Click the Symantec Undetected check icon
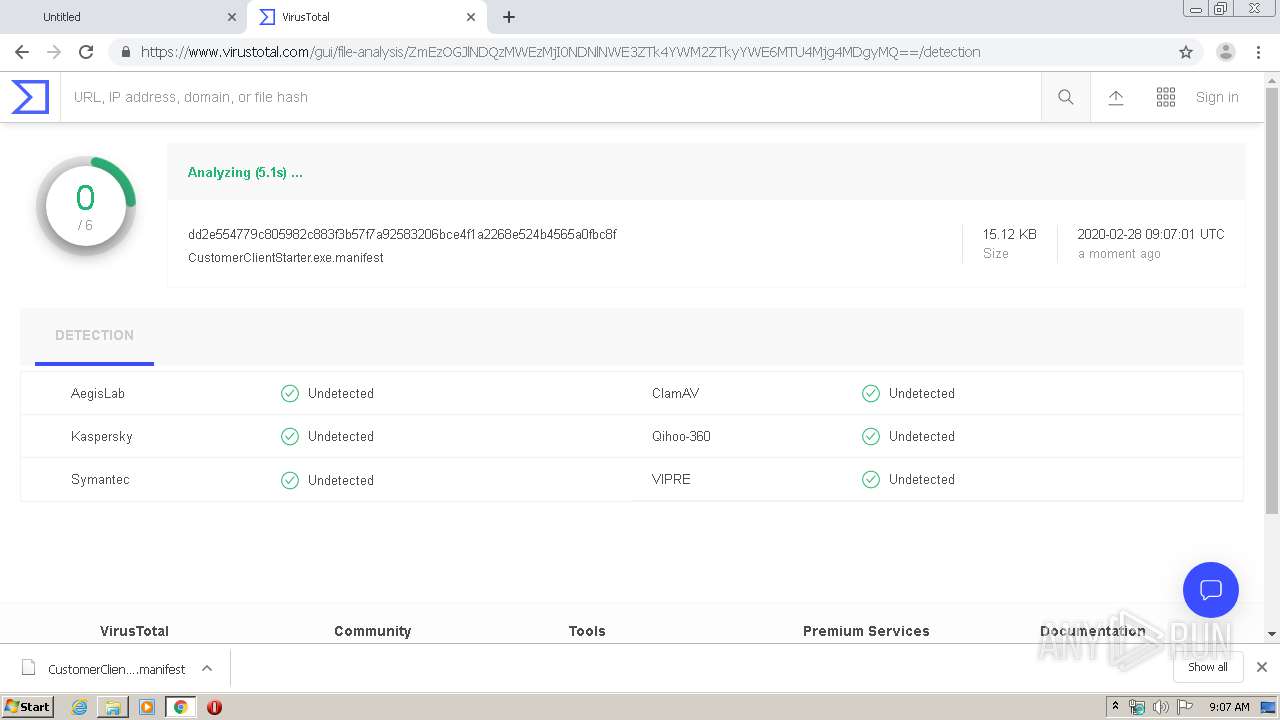 click(x=290, y=480)
